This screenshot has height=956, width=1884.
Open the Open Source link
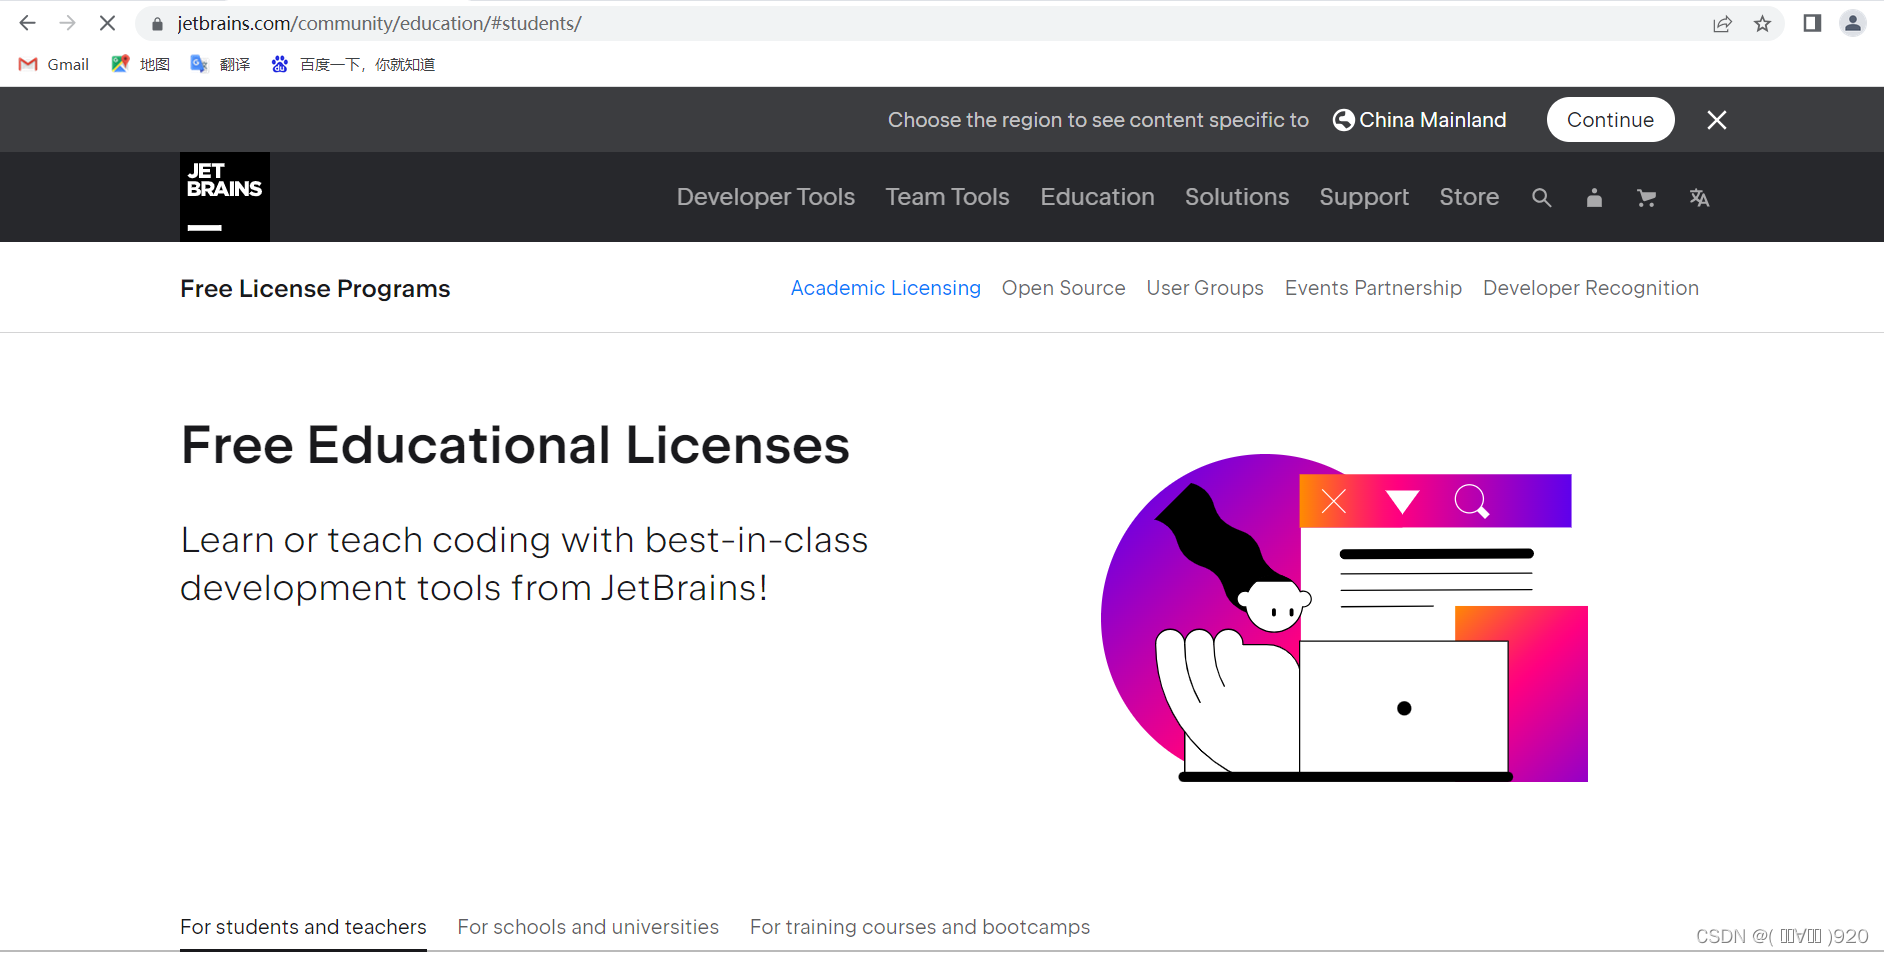[x=1063, y=288]
